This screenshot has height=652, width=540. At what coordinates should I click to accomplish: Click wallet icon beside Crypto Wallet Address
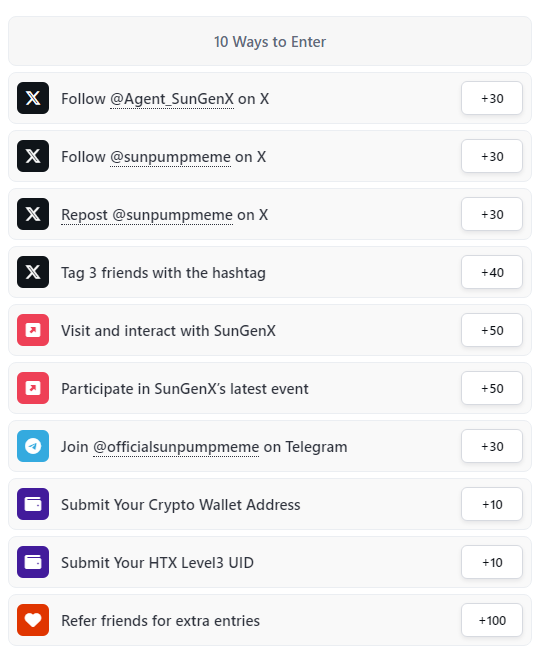33,504
